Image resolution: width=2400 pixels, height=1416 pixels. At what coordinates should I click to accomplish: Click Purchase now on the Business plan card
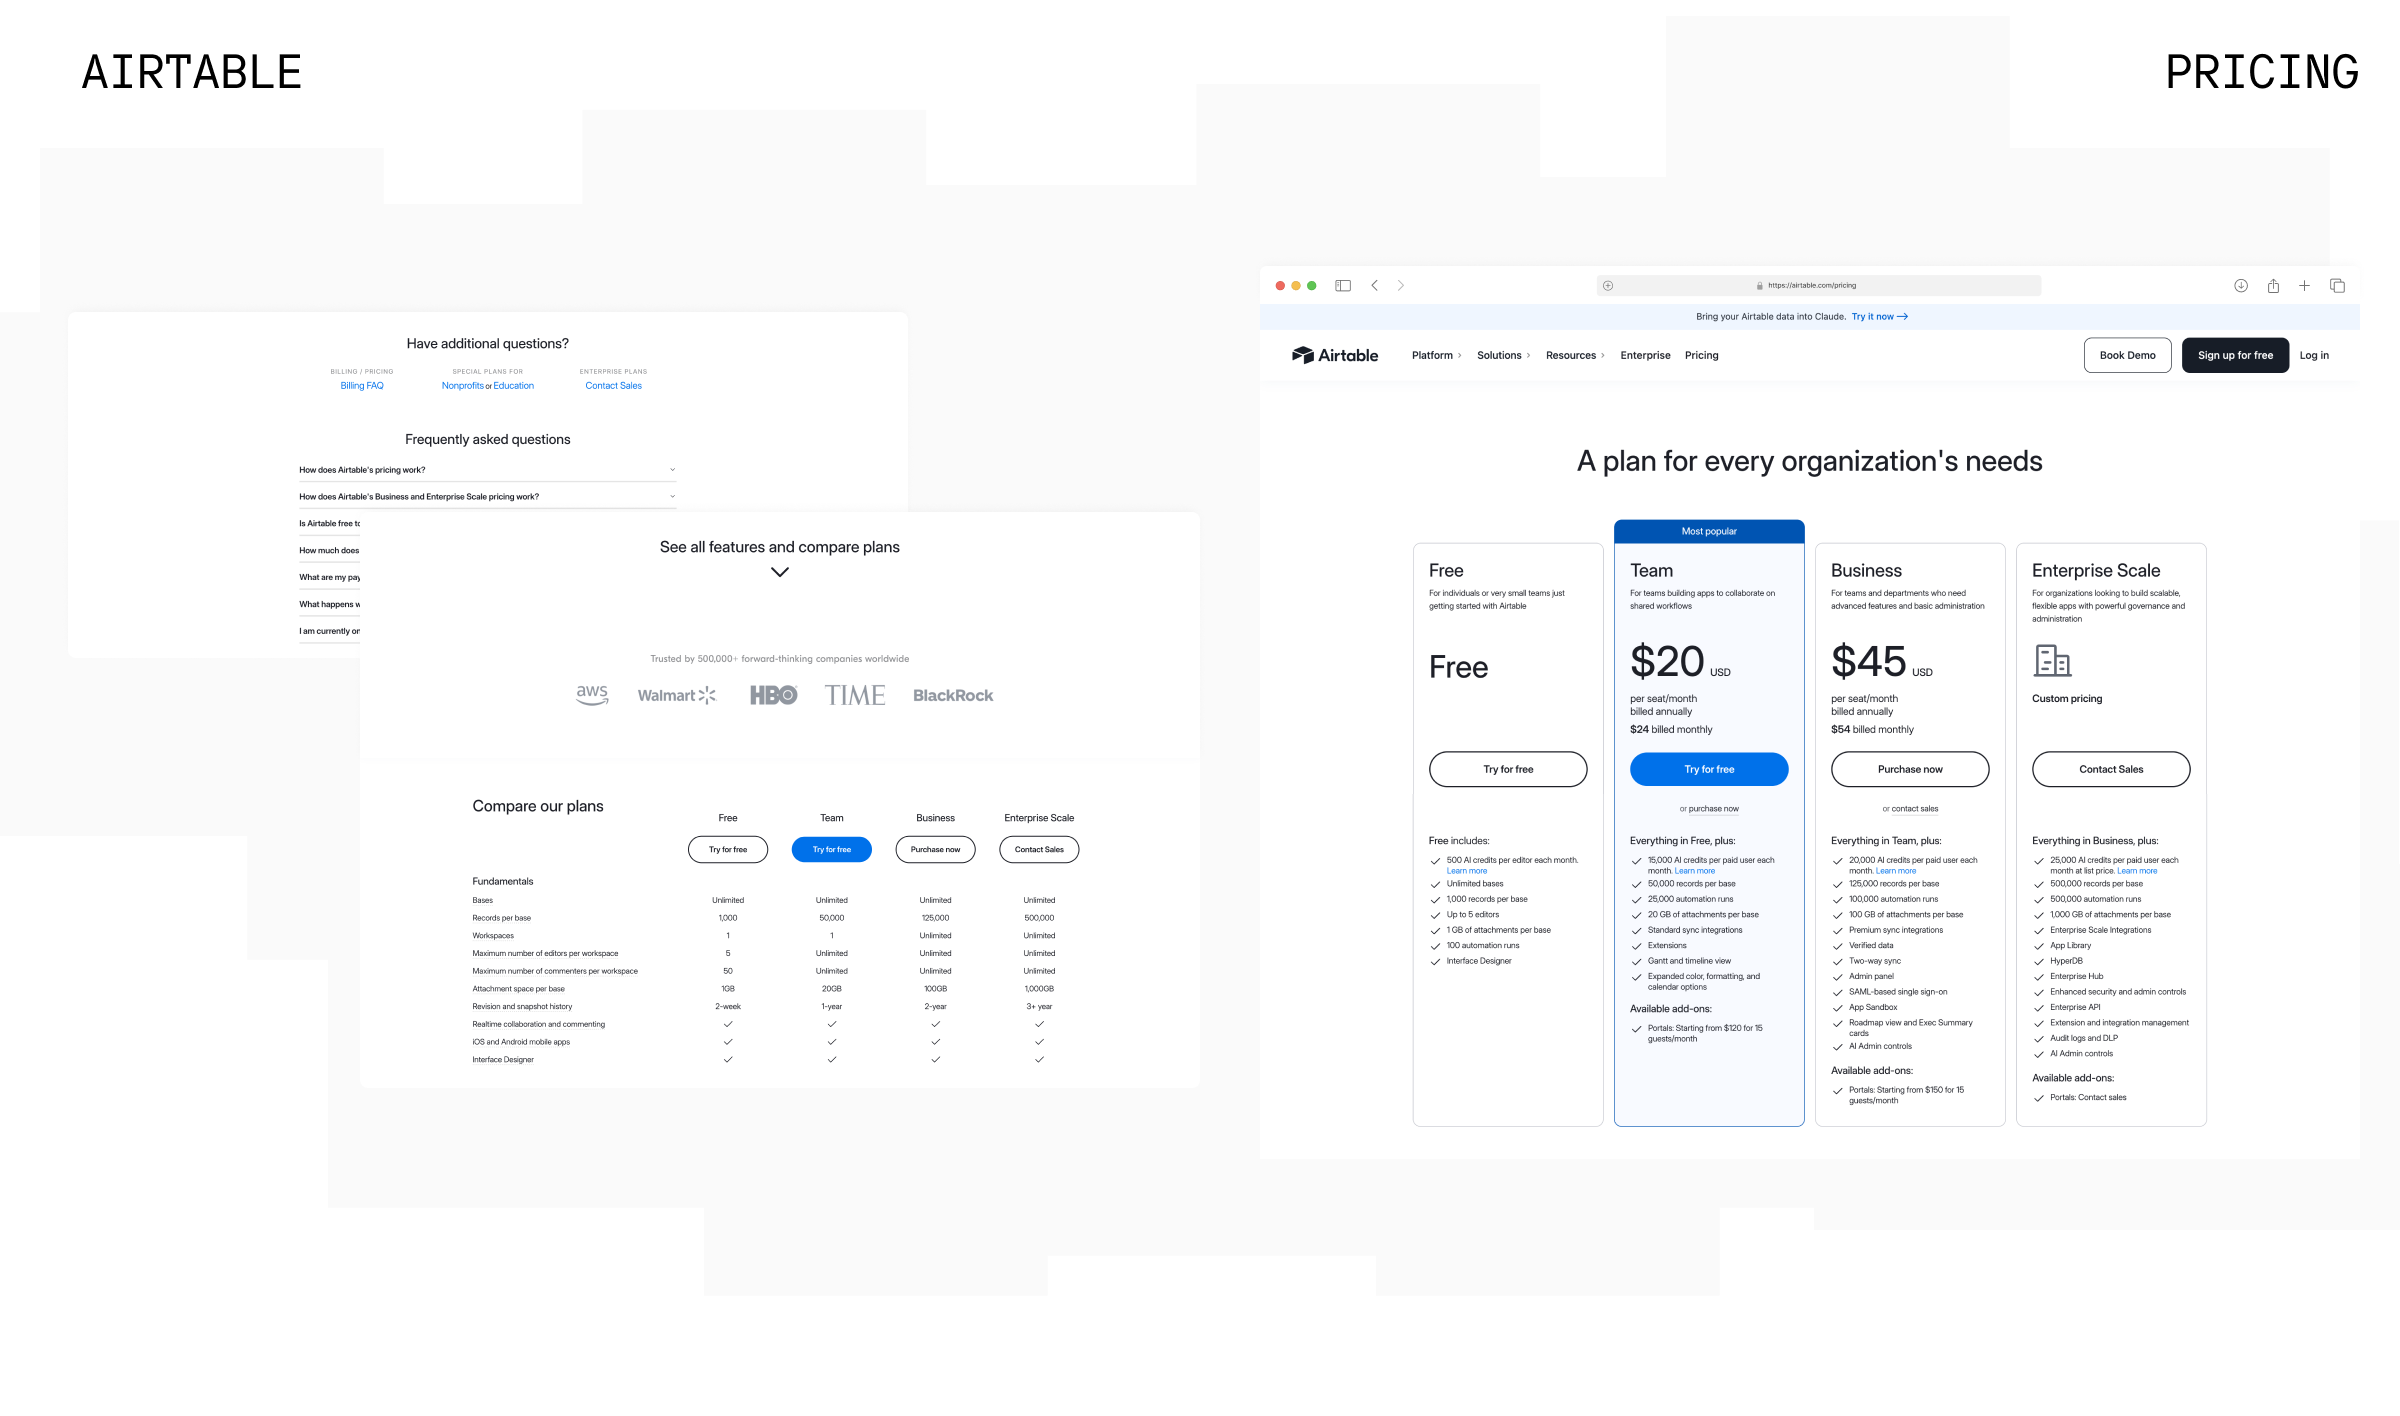[1910, 769]
